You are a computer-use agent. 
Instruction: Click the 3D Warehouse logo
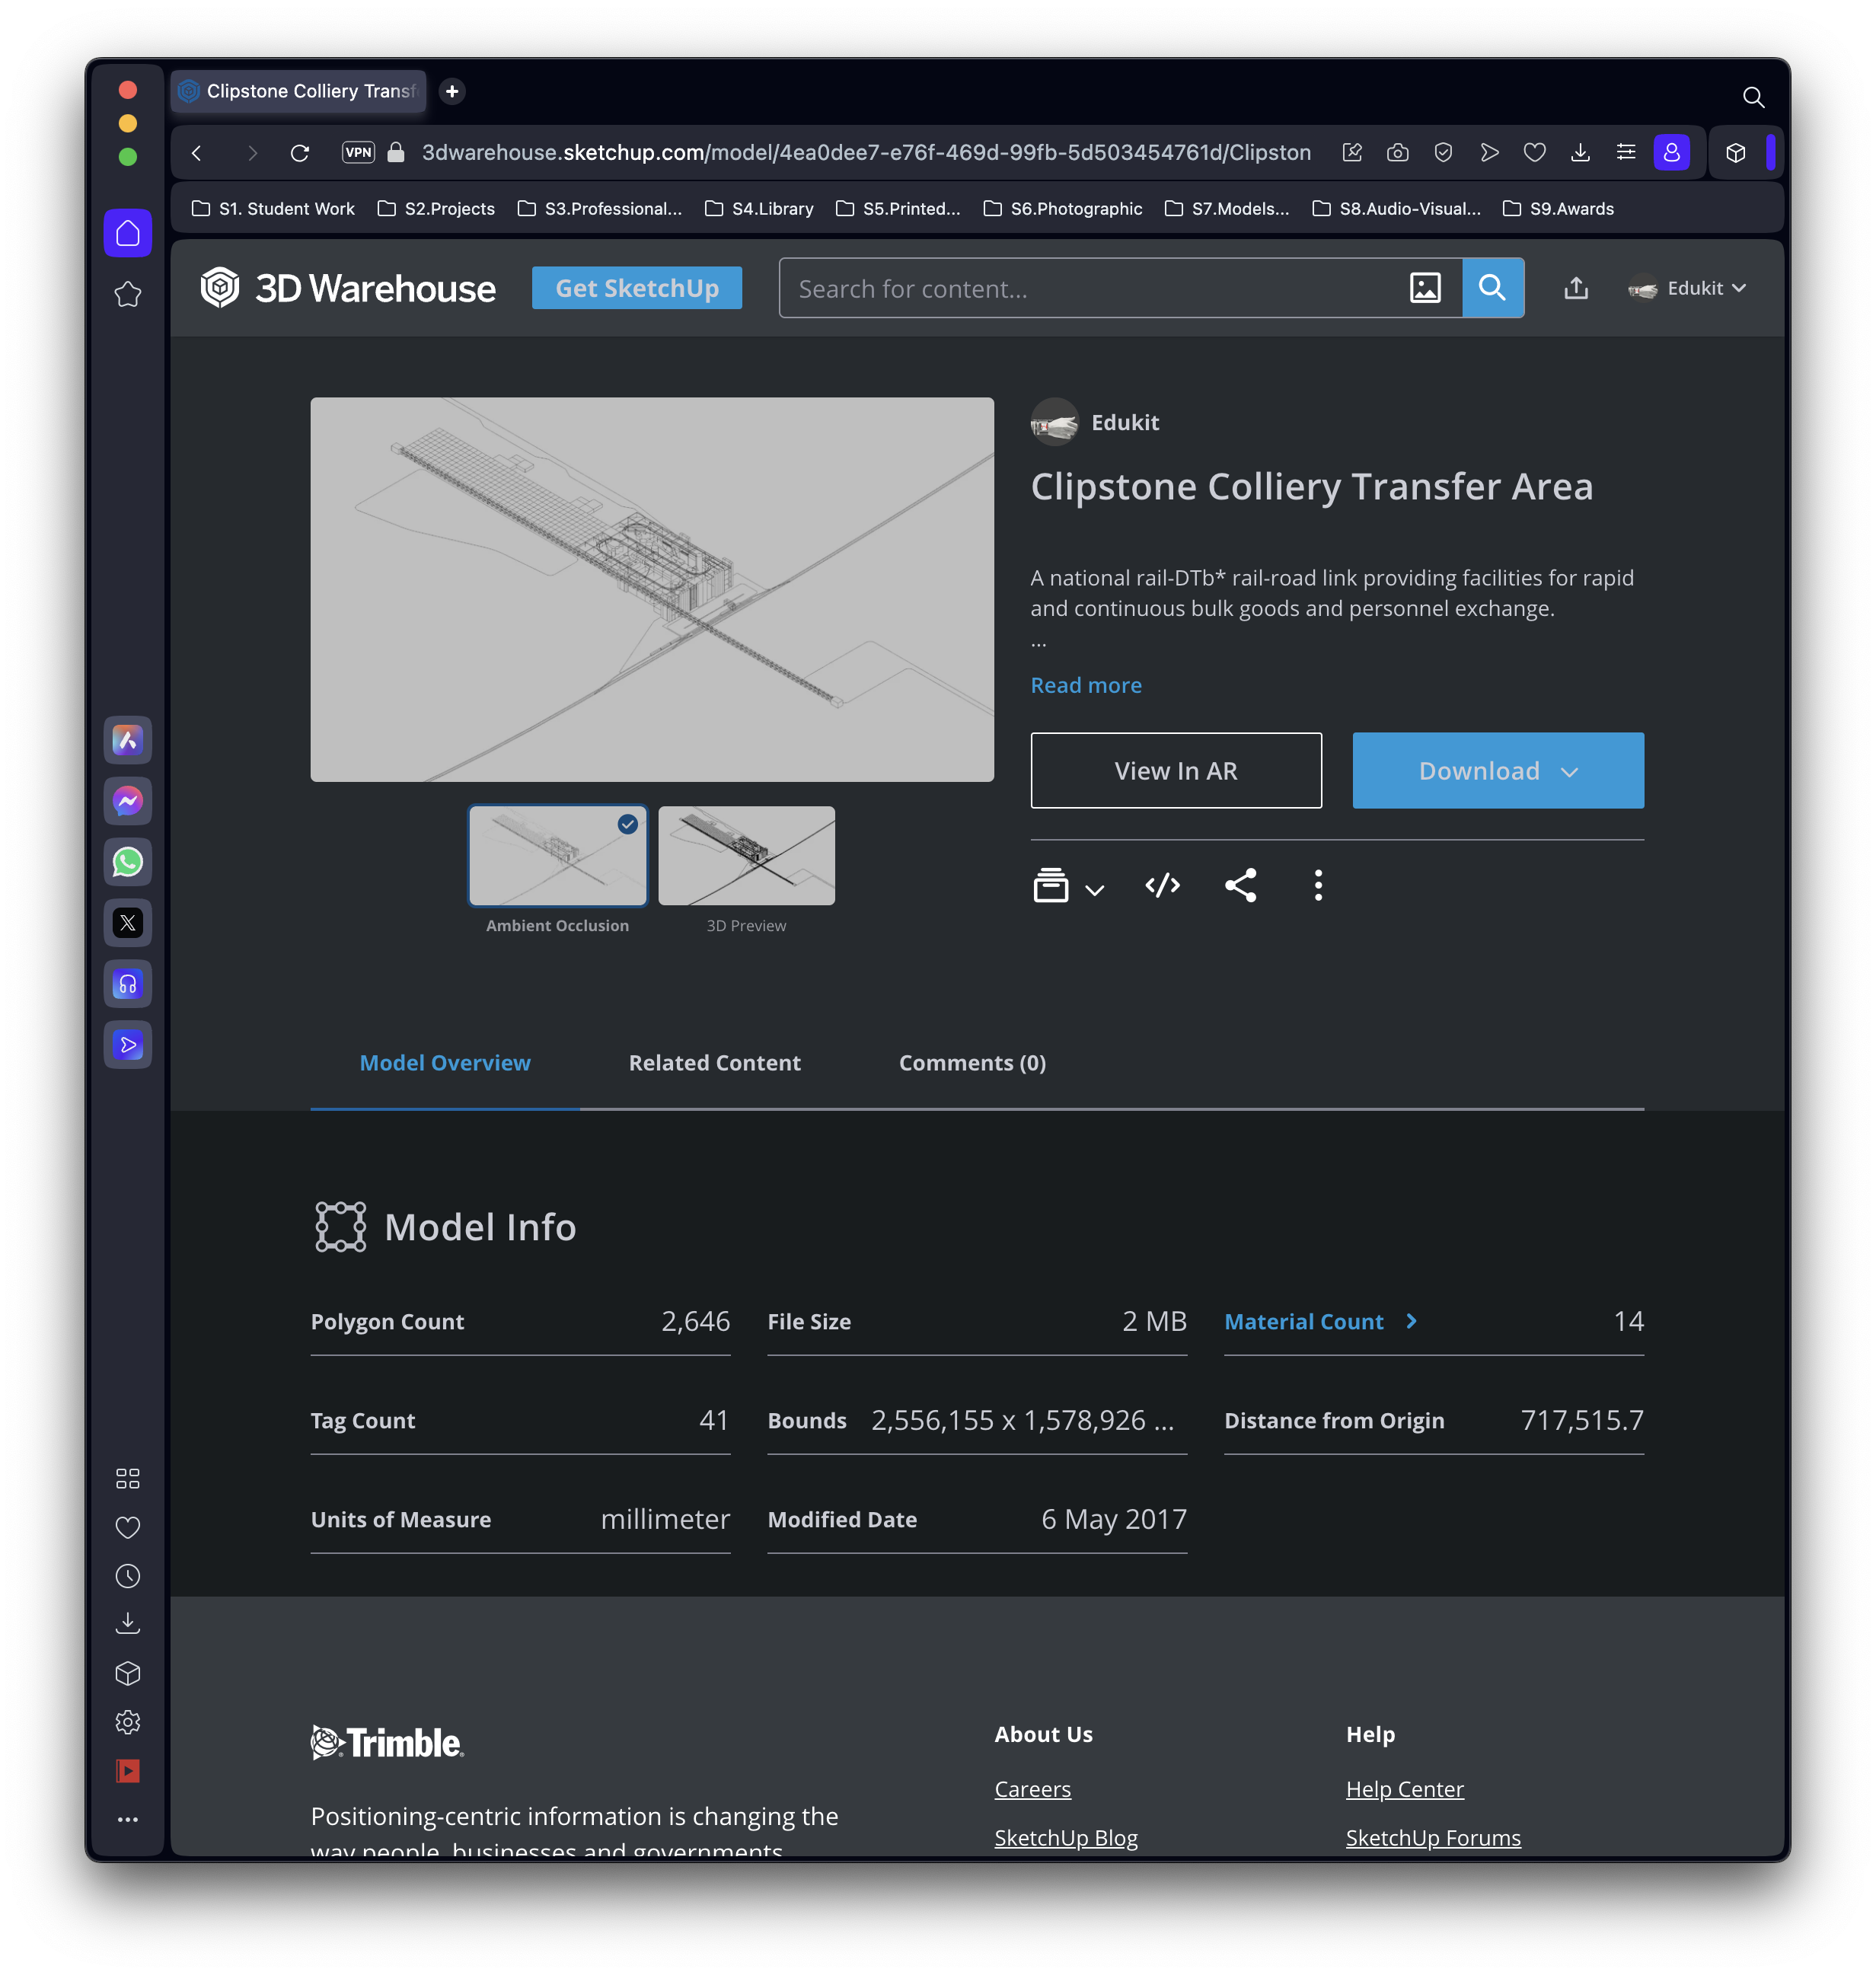point(347,288)
